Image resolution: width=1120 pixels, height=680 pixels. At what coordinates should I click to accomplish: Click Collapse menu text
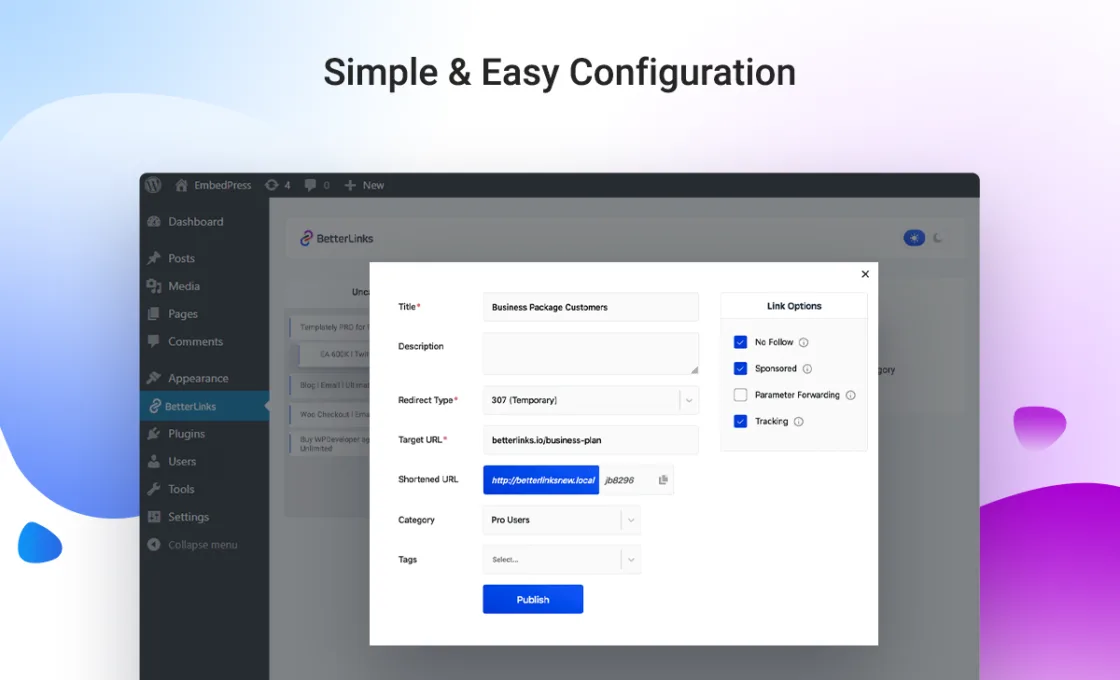(203, 544)
